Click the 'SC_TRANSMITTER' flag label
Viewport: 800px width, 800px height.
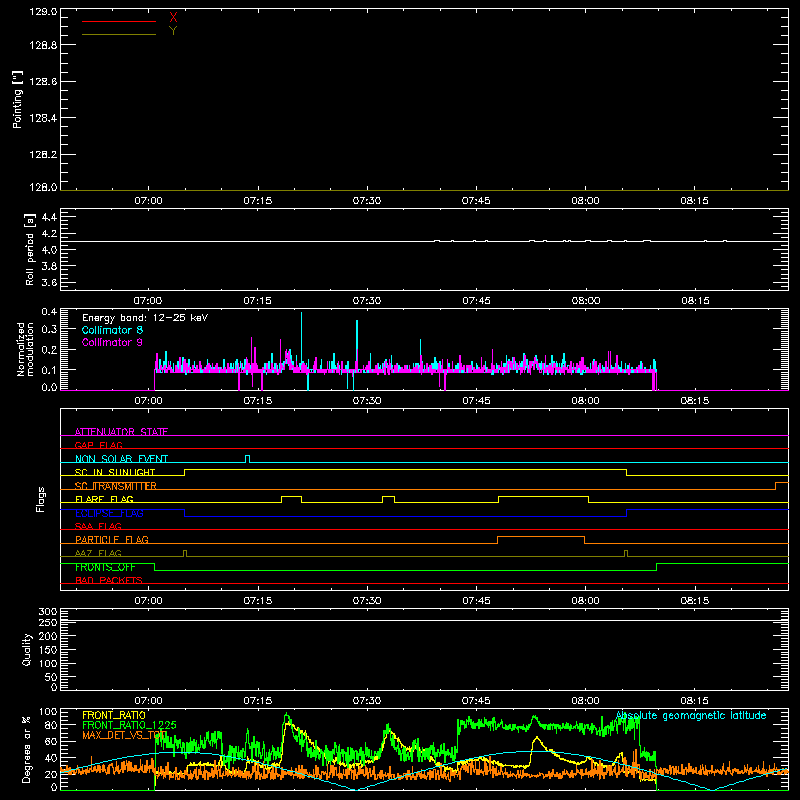pos(116,486)
